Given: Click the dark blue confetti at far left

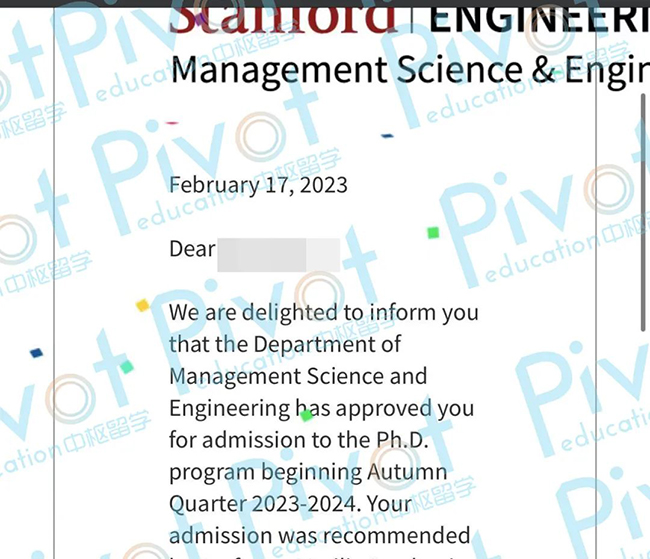Looking at the screenshot, I should [36, 352].
